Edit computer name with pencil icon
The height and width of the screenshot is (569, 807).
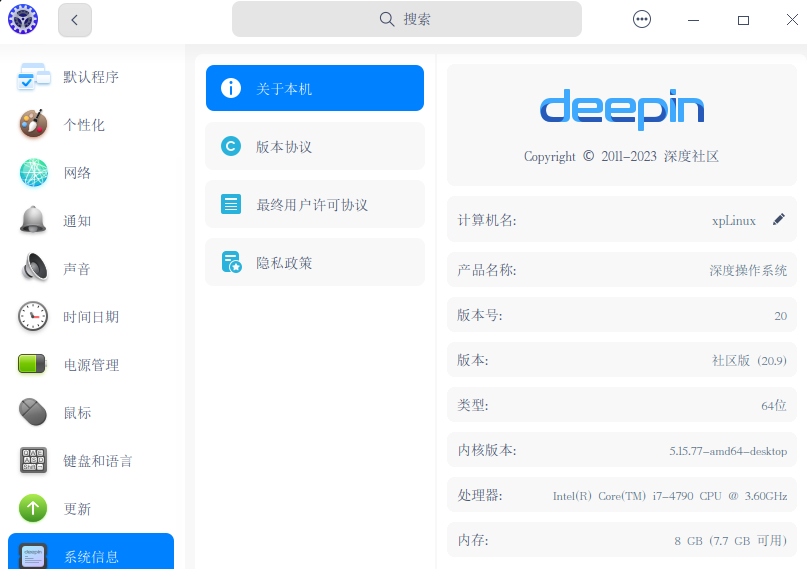(x=779, y=220)
